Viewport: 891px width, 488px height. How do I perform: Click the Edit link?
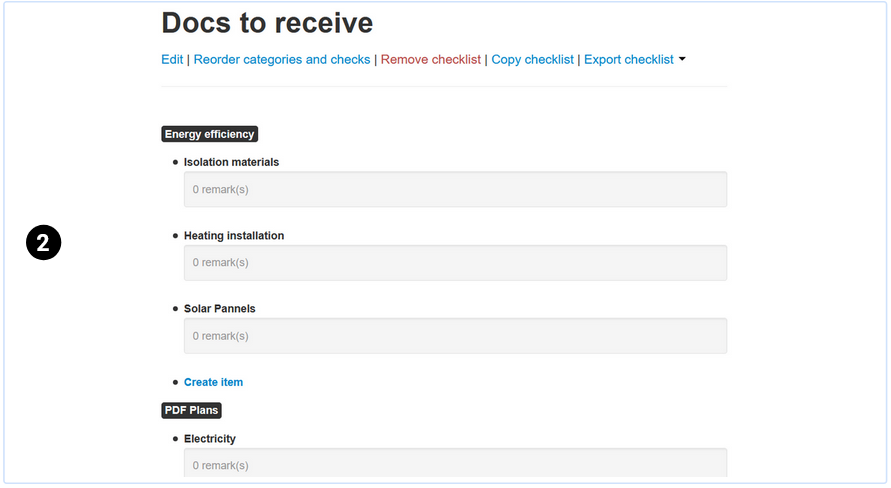[172, 60]
